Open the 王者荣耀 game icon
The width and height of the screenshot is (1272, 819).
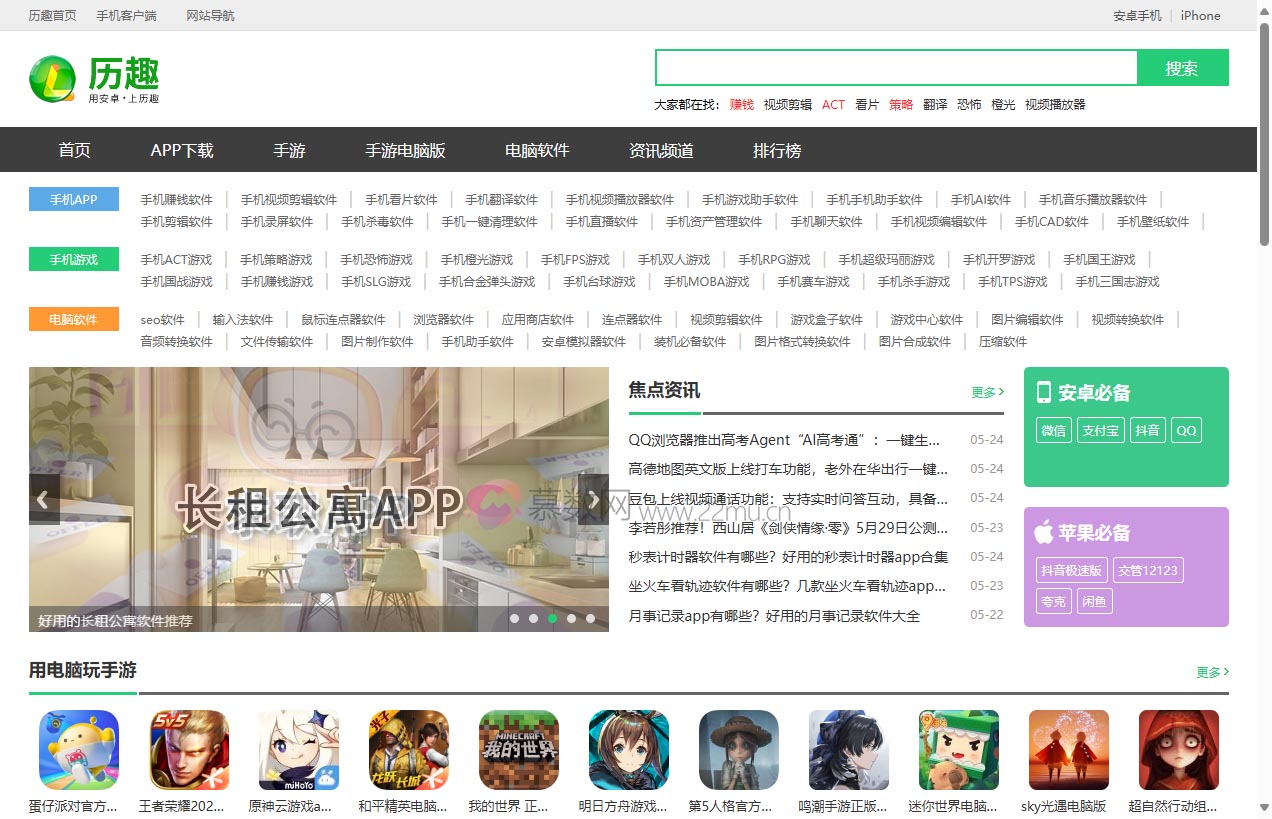point(189,750)
